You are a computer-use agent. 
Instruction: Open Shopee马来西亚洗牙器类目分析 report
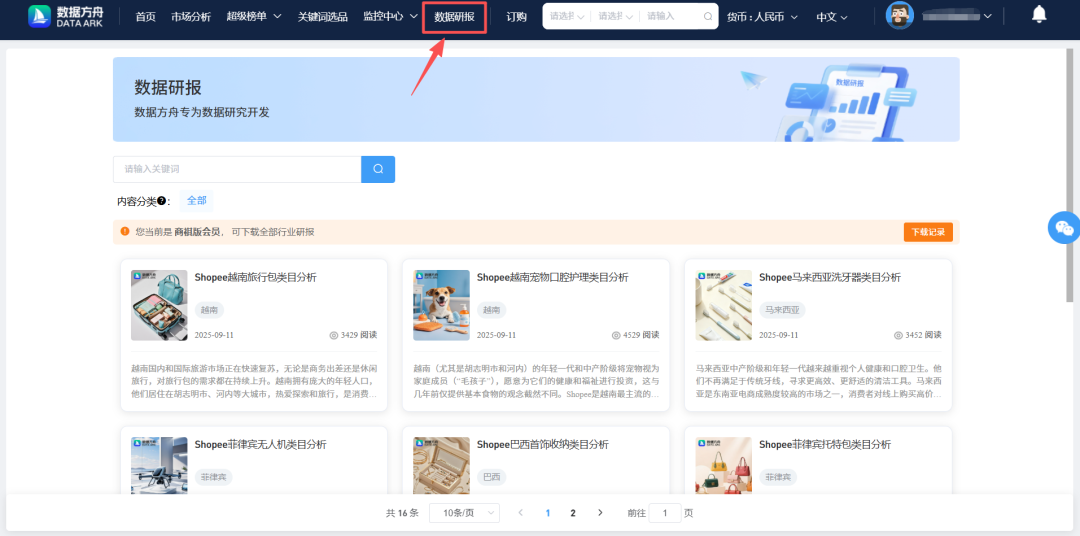click(829, 278)
